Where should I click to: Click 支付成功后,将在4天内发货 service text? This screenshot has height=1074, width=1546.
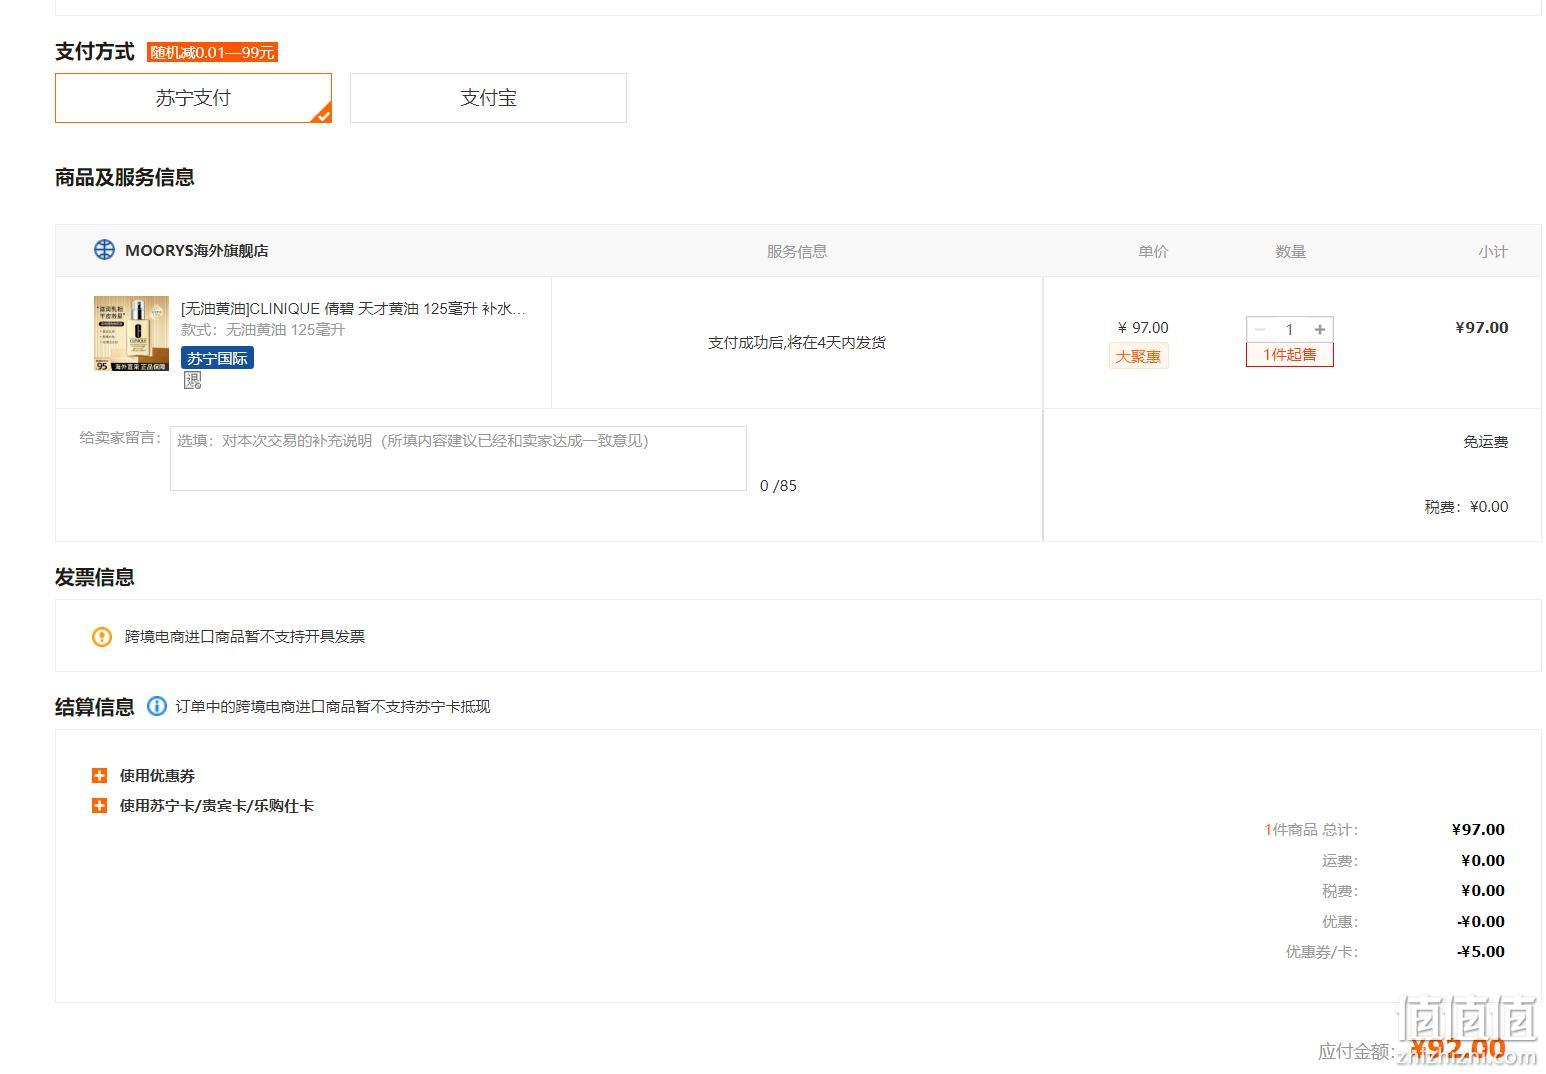[x=797, y=342]
